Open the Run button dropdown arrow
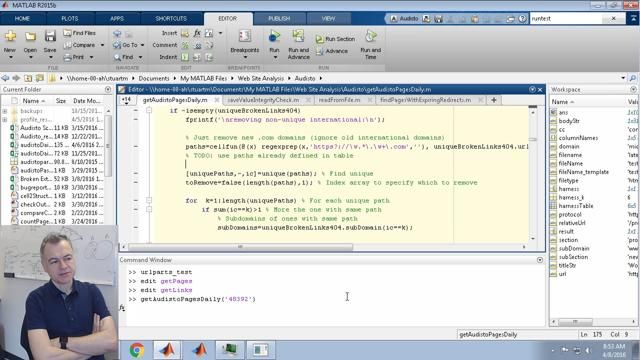Image resolution: width=640 pixels, height=360 pixels. [x=275, y=57]
